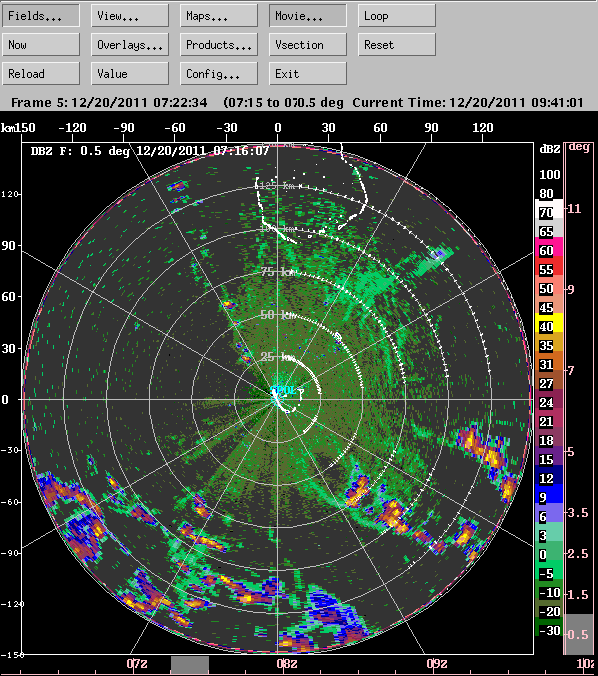The height and width of the screenshot is (676, 598).
Task: Click the 55 dBZ red color swatch
Action: point(549,266)
